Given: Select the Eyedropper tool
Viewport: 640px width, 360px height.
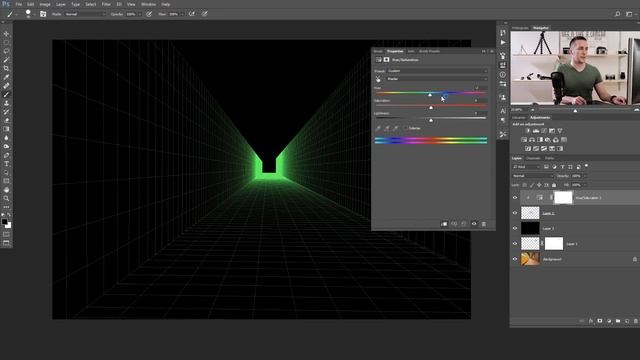Looking at the screenshot, I should click(6, 77).
